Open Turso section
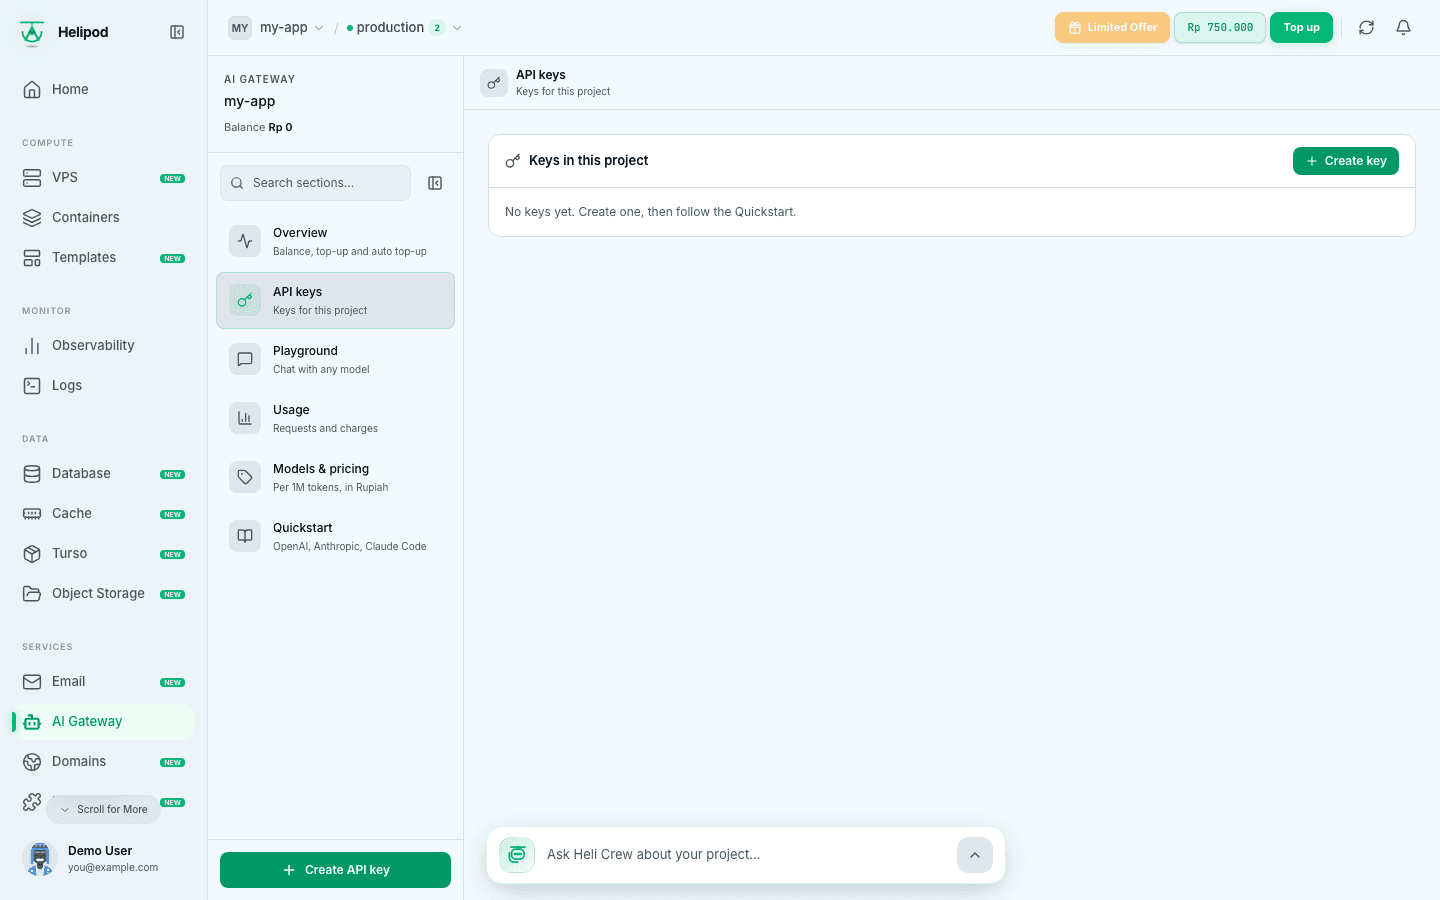 coord(104,553)
